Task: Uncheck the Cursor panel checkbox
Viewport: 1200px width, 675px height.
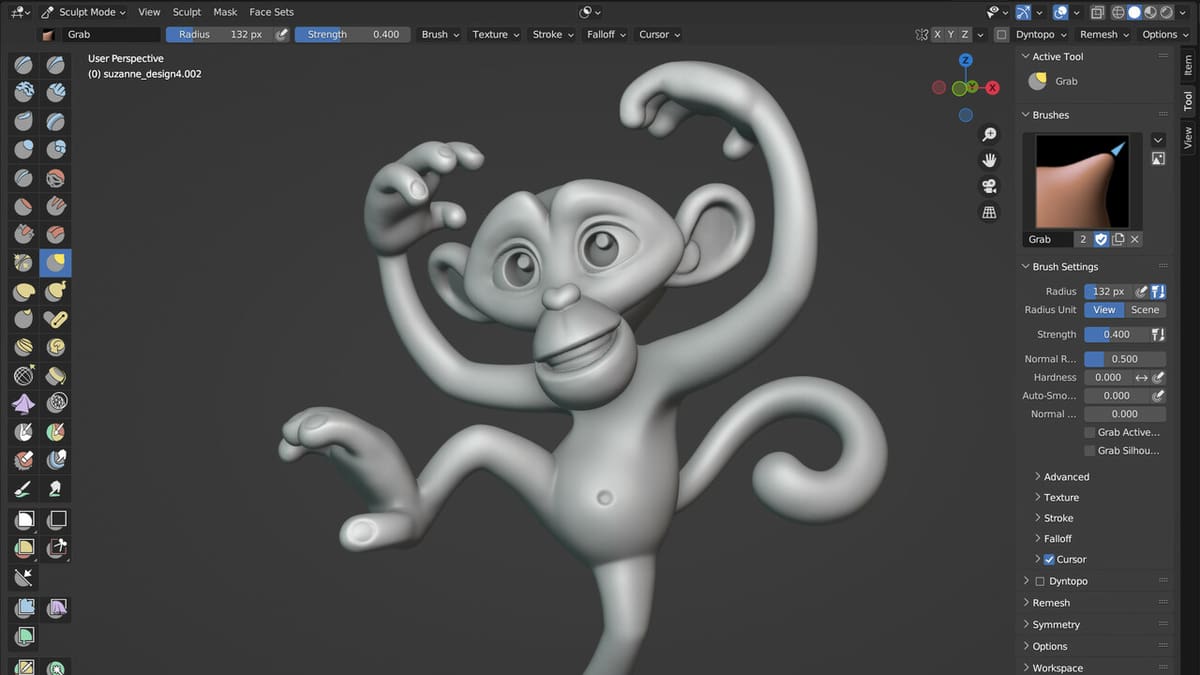Action: pyautogui.click(x=1049, y=559)
